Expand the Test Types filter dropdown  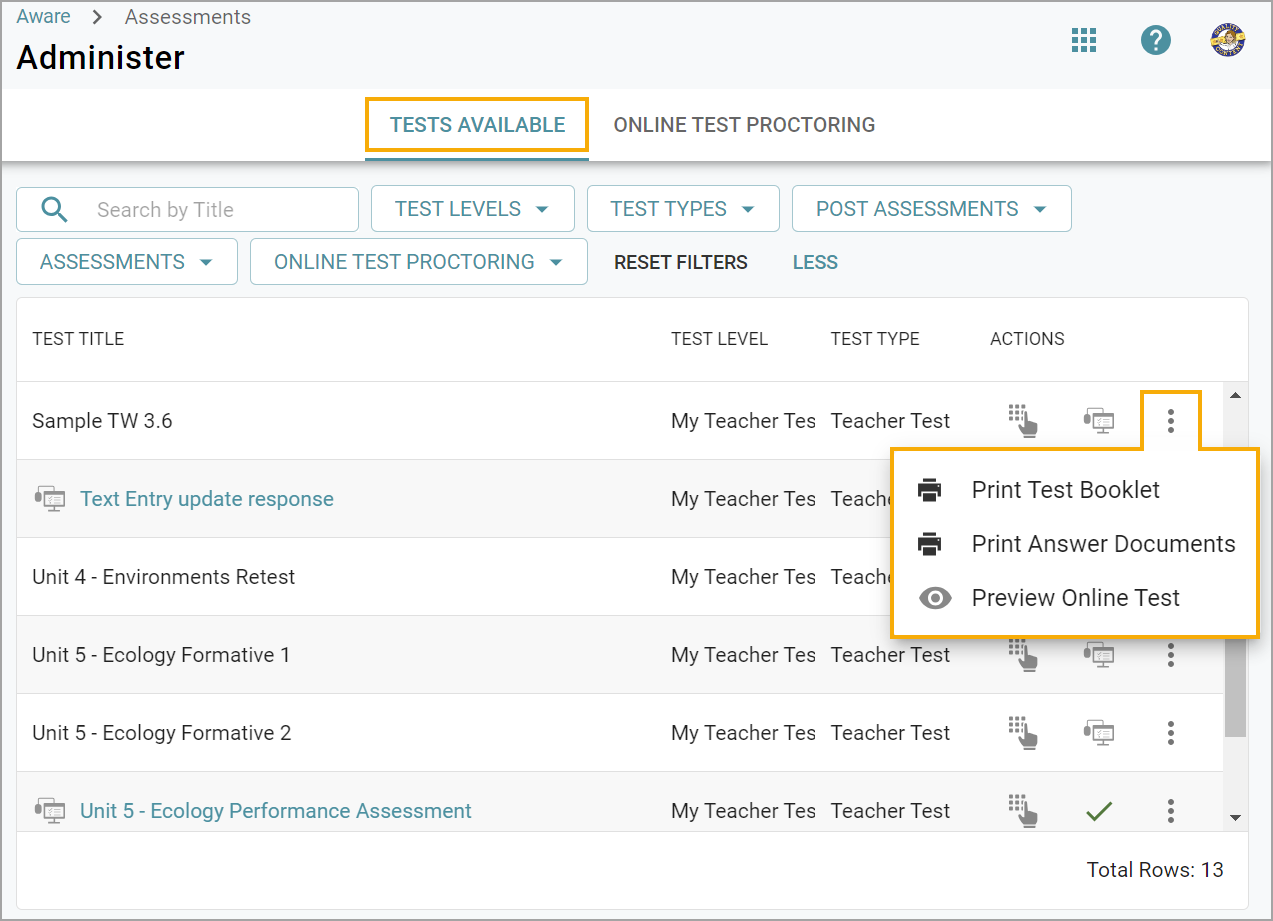click(682, 209)
